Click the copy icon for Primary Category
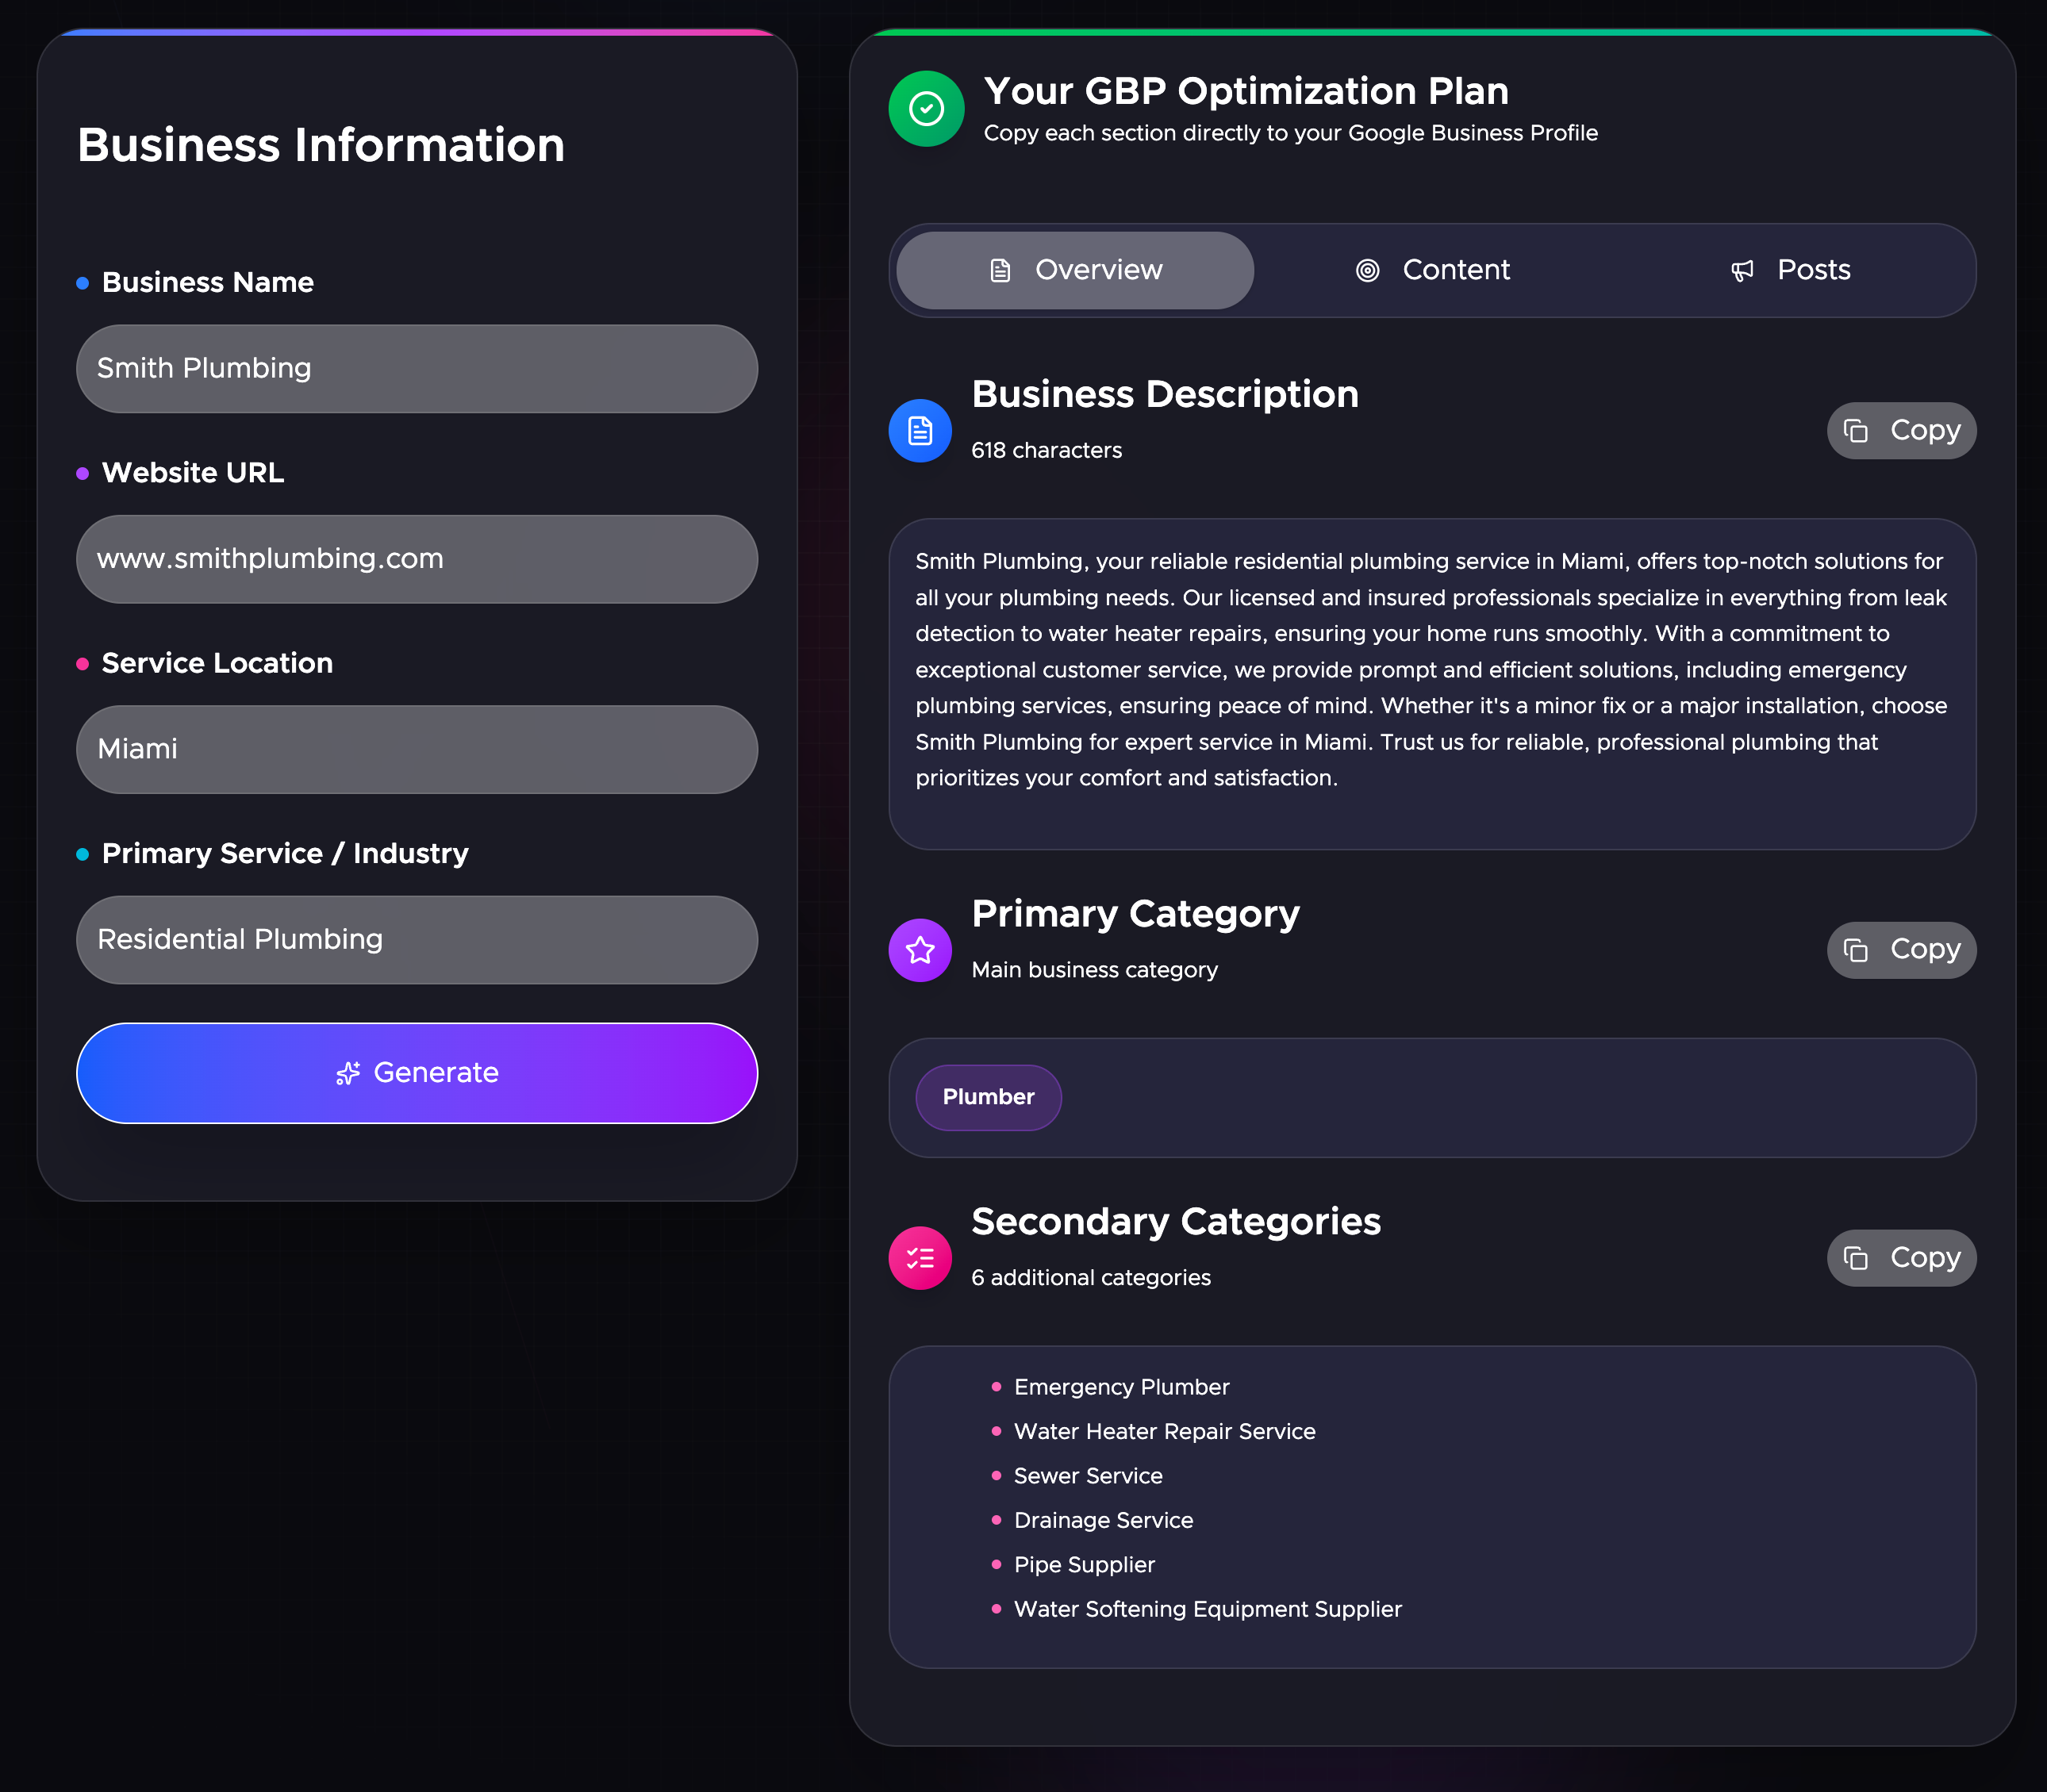2047x1792 pixels. tap(1856, 950)
